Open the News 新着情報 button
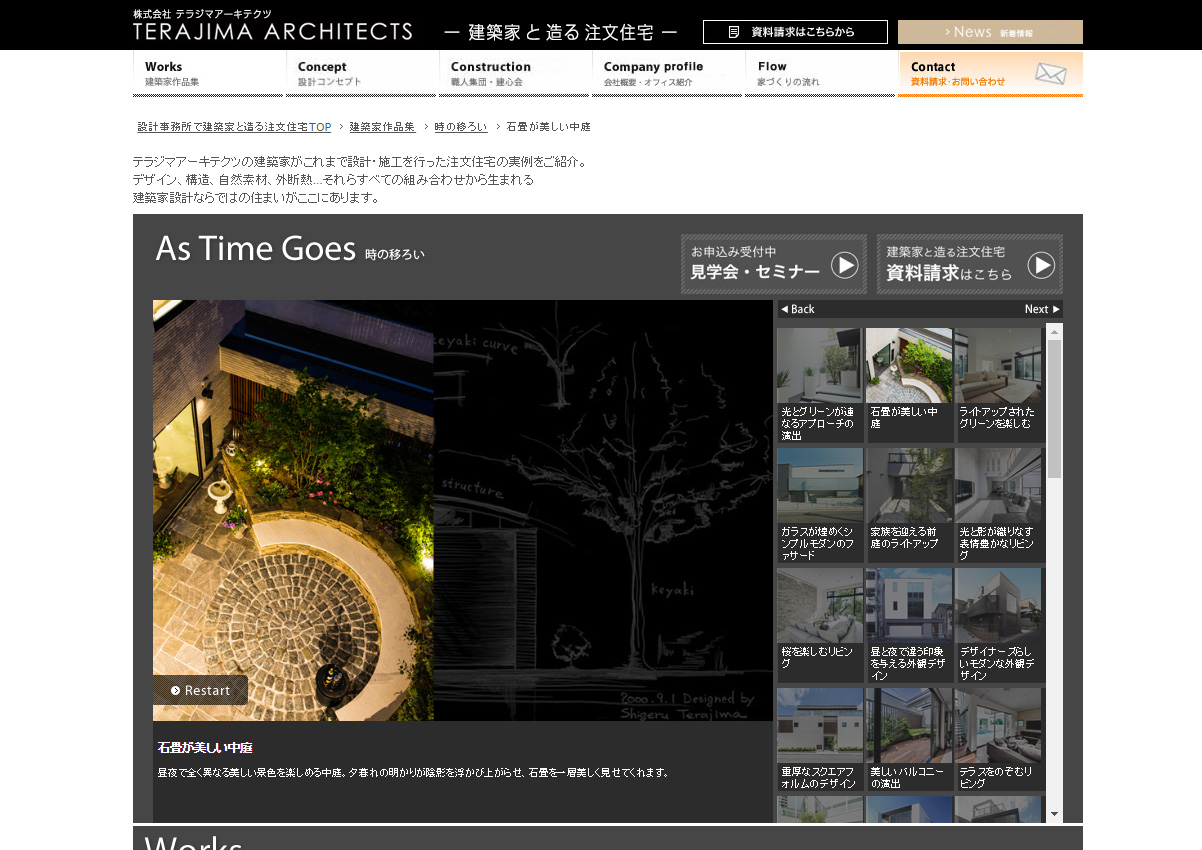This screenshot has height=850, width=1202. (x=990, y=32)
